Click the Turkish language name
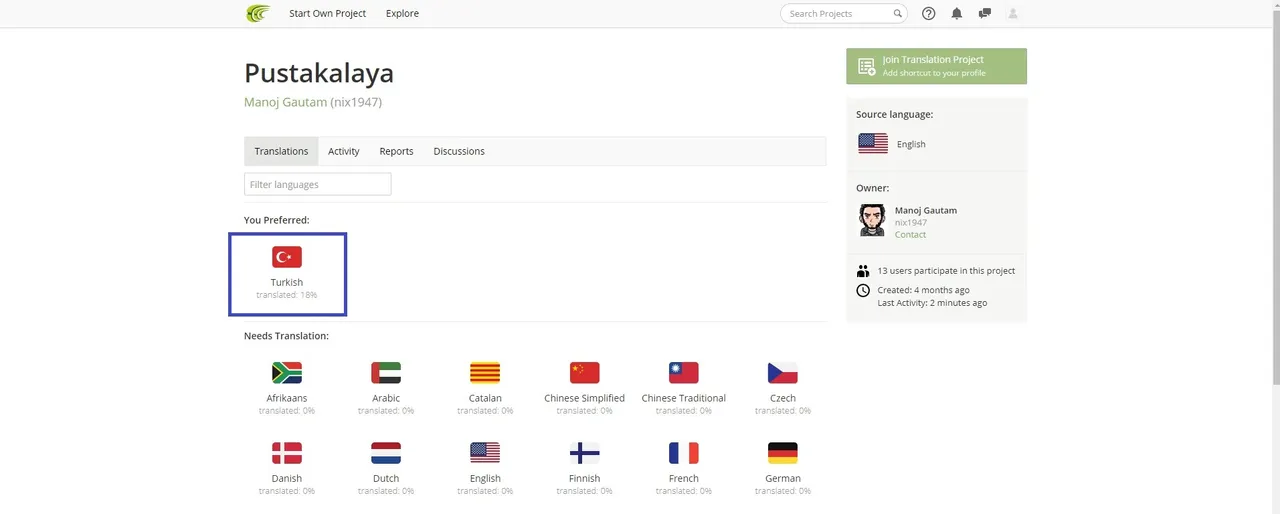Viewport: 1280px width, 514px height. pyautogui.click(x=287, y=283)
